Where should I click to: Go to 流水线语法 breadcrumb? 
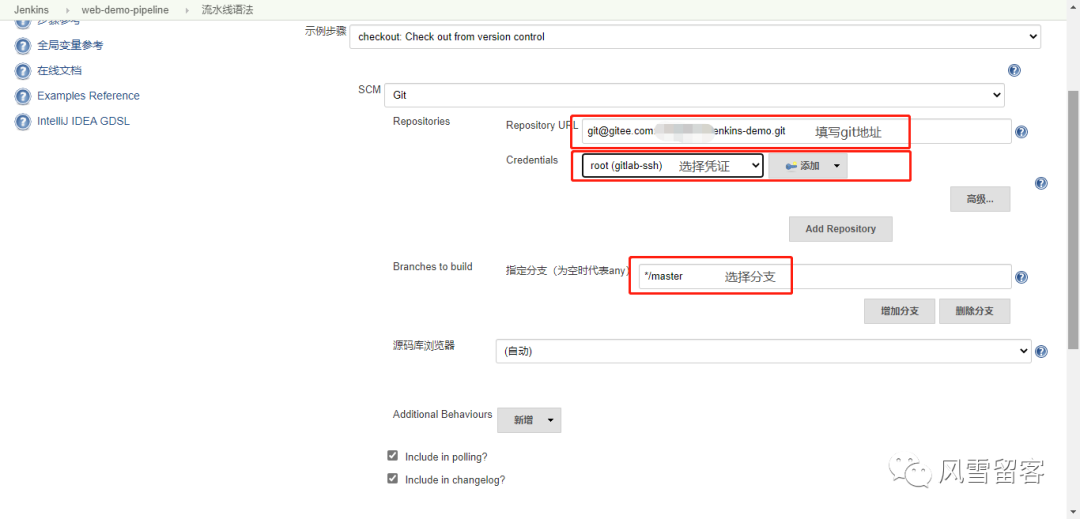point(227,10)
